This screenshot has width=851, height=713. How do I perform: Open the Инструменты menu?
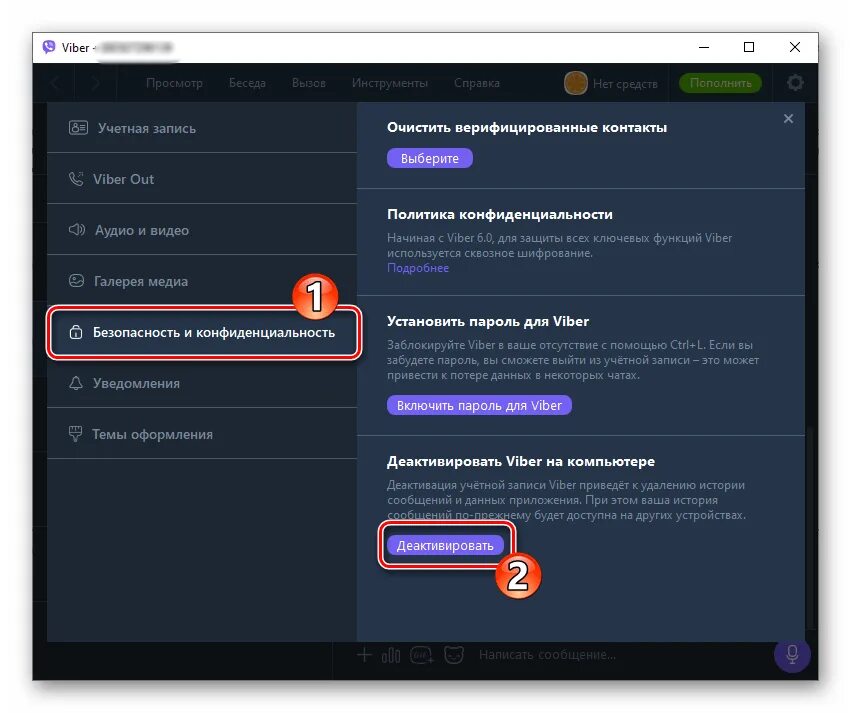(390, 83)
